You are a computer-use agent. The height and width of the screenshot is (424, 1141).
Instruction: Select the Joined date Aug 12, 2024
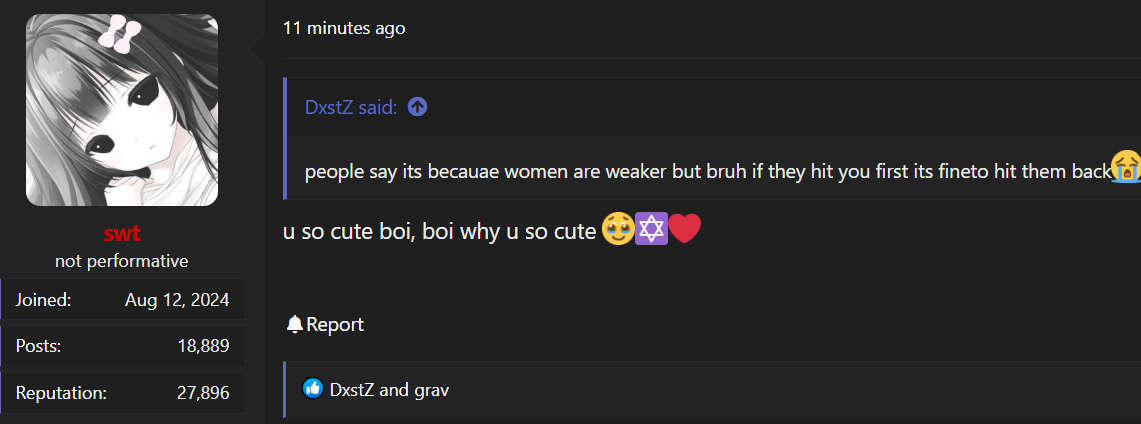point(177,299)
